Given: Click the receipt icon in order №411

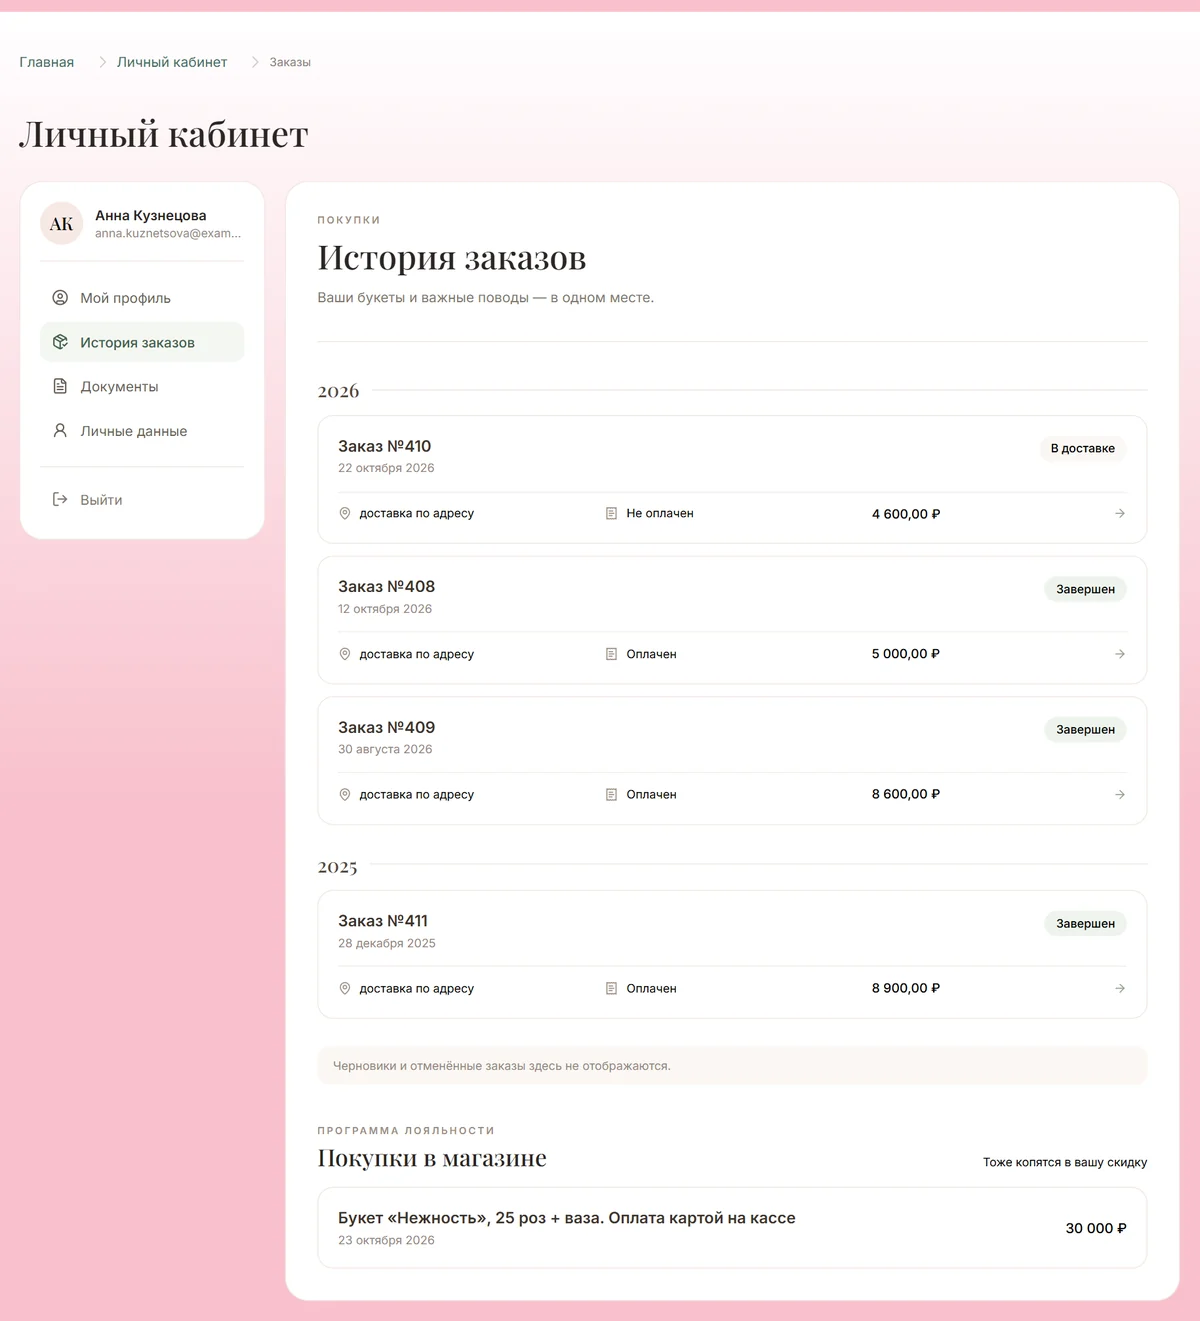Looking at the screenshot, I should click(x=611, y=988).
